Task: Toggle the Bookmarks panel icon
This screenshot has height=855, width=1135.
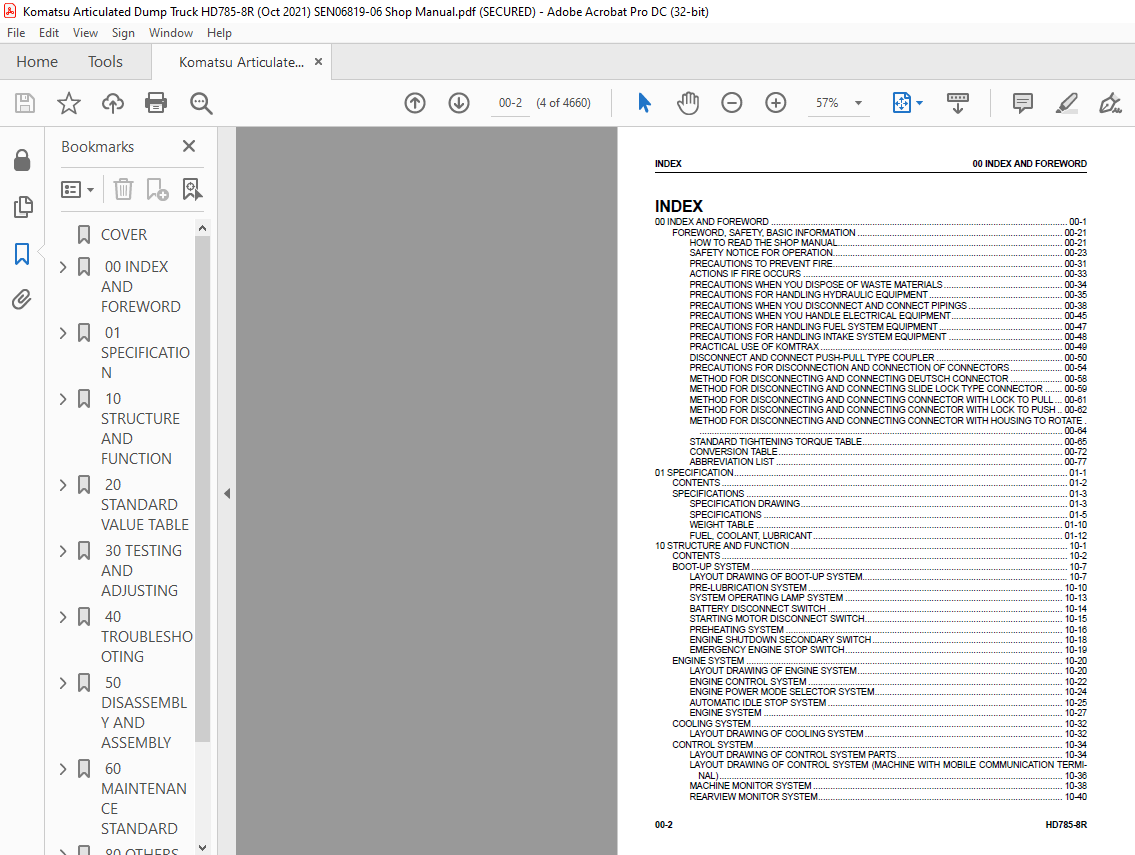Action: pos(22,253)
